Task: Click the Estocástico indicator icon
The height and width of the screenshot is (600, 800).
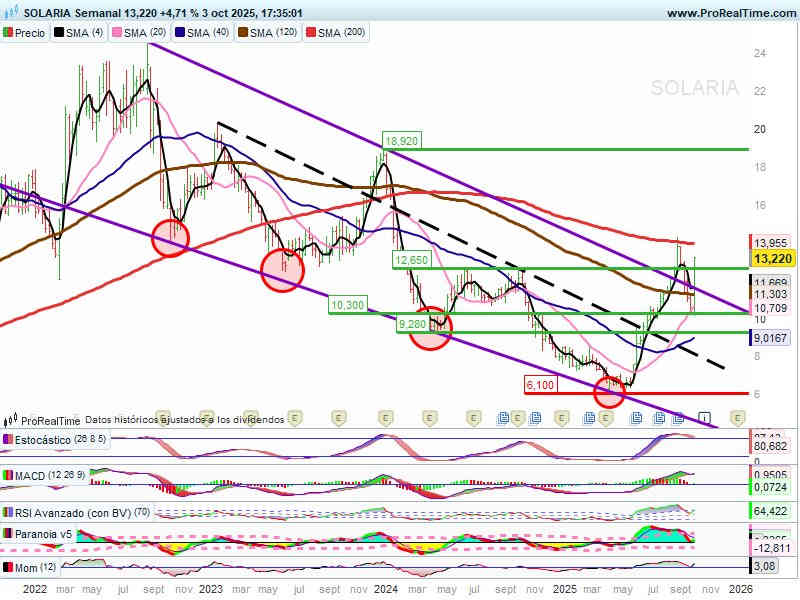Action: (9, 439)
